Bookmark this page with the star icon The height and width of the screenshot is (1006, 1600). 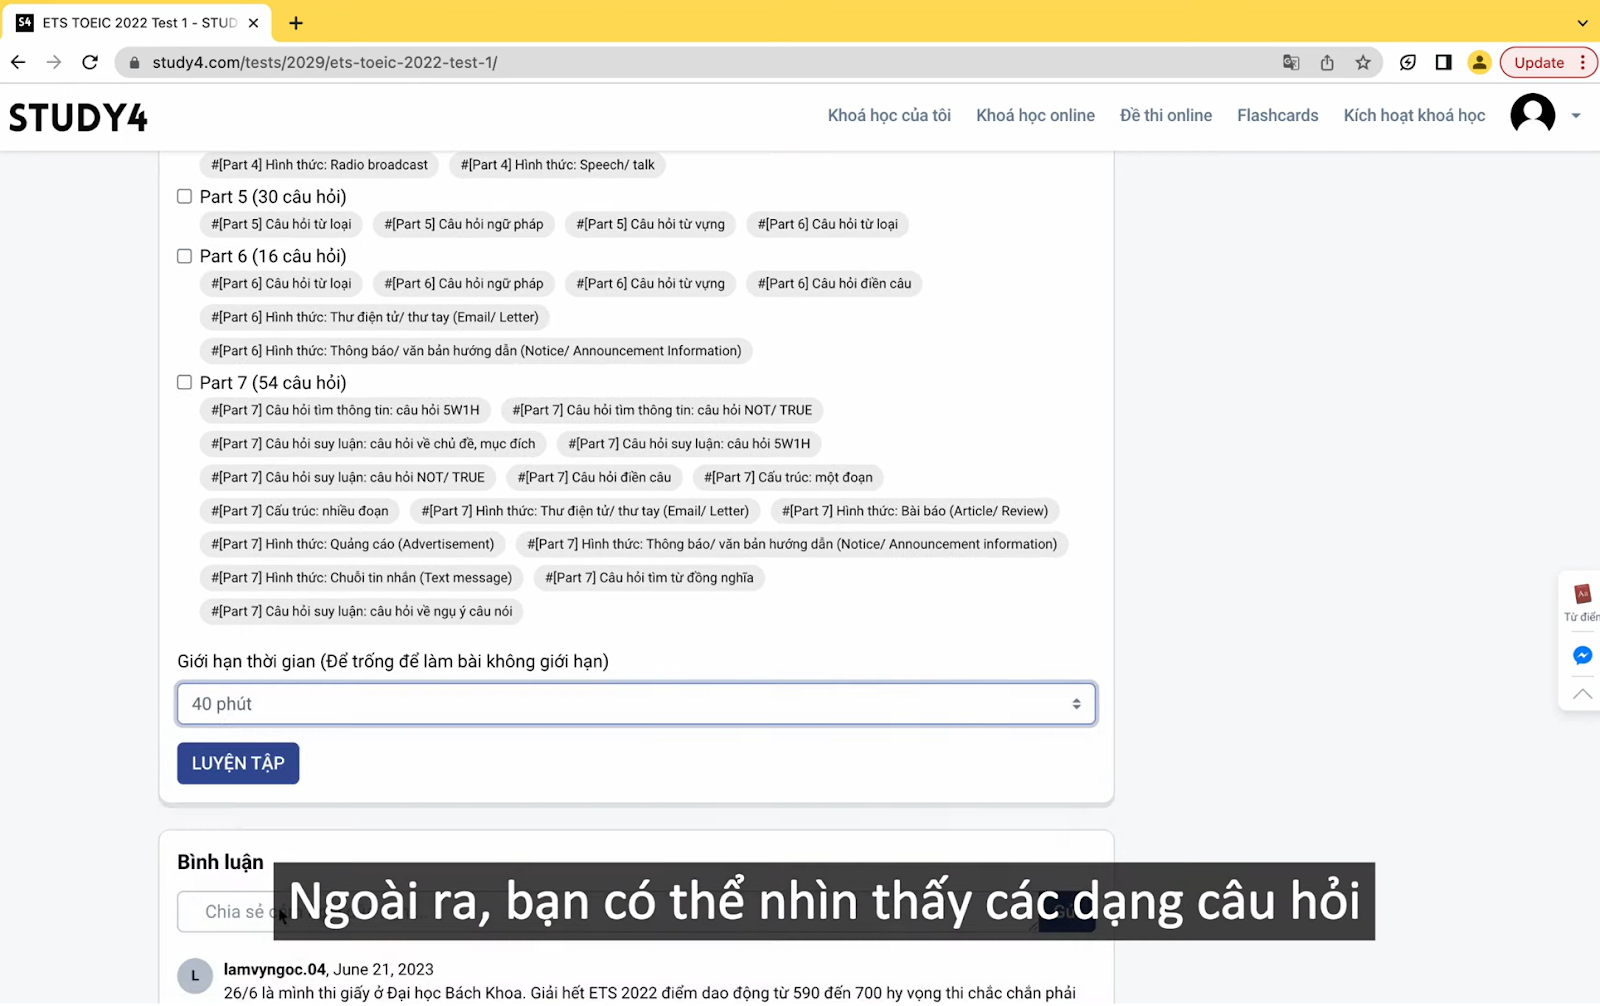(x=1363, y=62)
